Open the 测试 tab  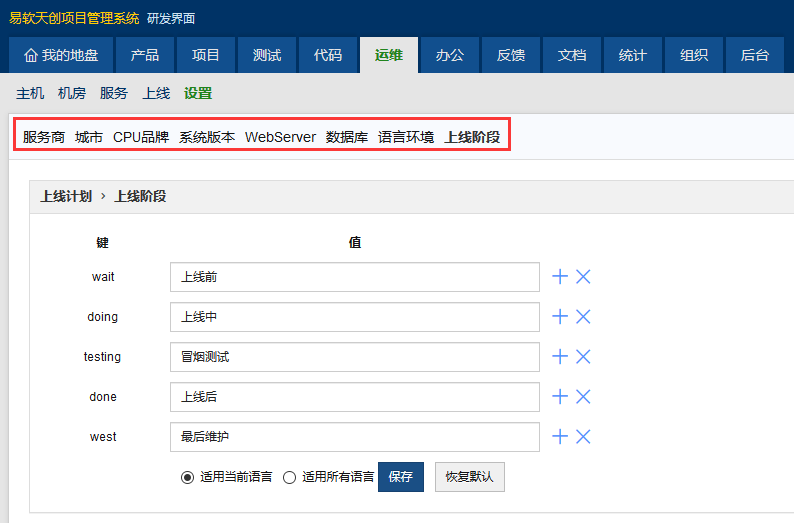(x=267, y=55)
